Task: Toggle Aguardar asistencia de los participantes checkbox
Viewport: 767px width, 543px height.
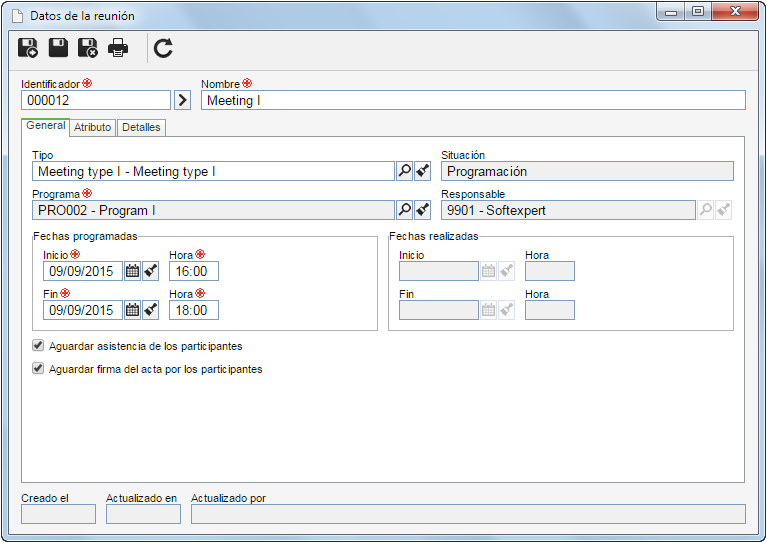Action: (38, 346)
